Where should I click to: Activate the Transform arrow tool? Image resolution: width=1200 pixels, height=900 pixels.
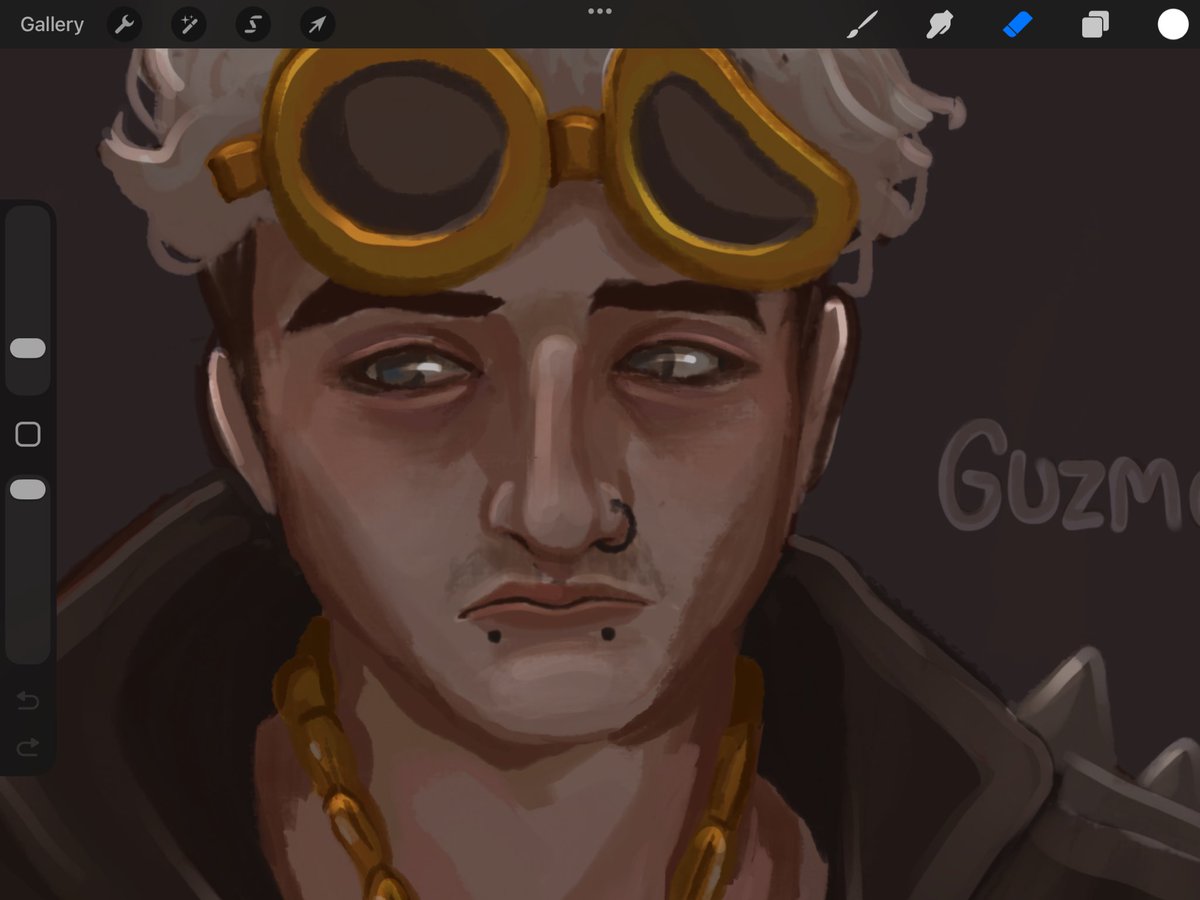tap(317, 24)
